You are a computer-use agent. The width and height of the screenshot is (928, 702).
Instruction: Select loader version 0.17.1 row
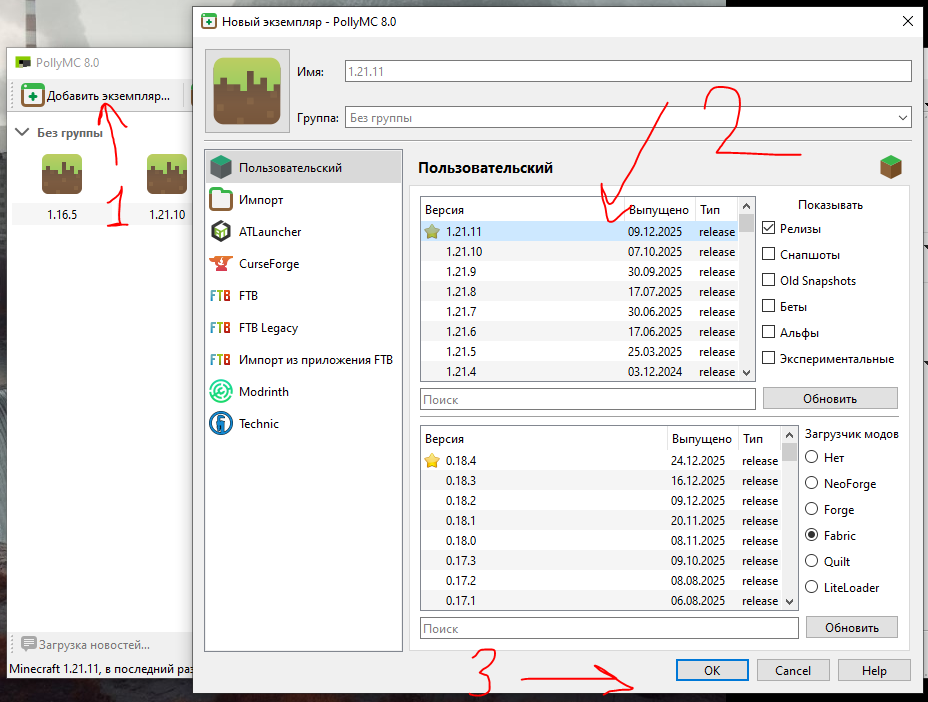601,600
